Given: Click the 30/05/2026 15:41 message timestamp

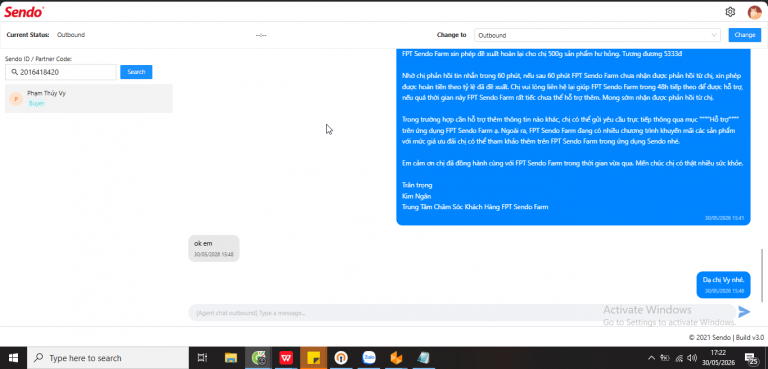Looking at the screenshot, I should (724, 218).
